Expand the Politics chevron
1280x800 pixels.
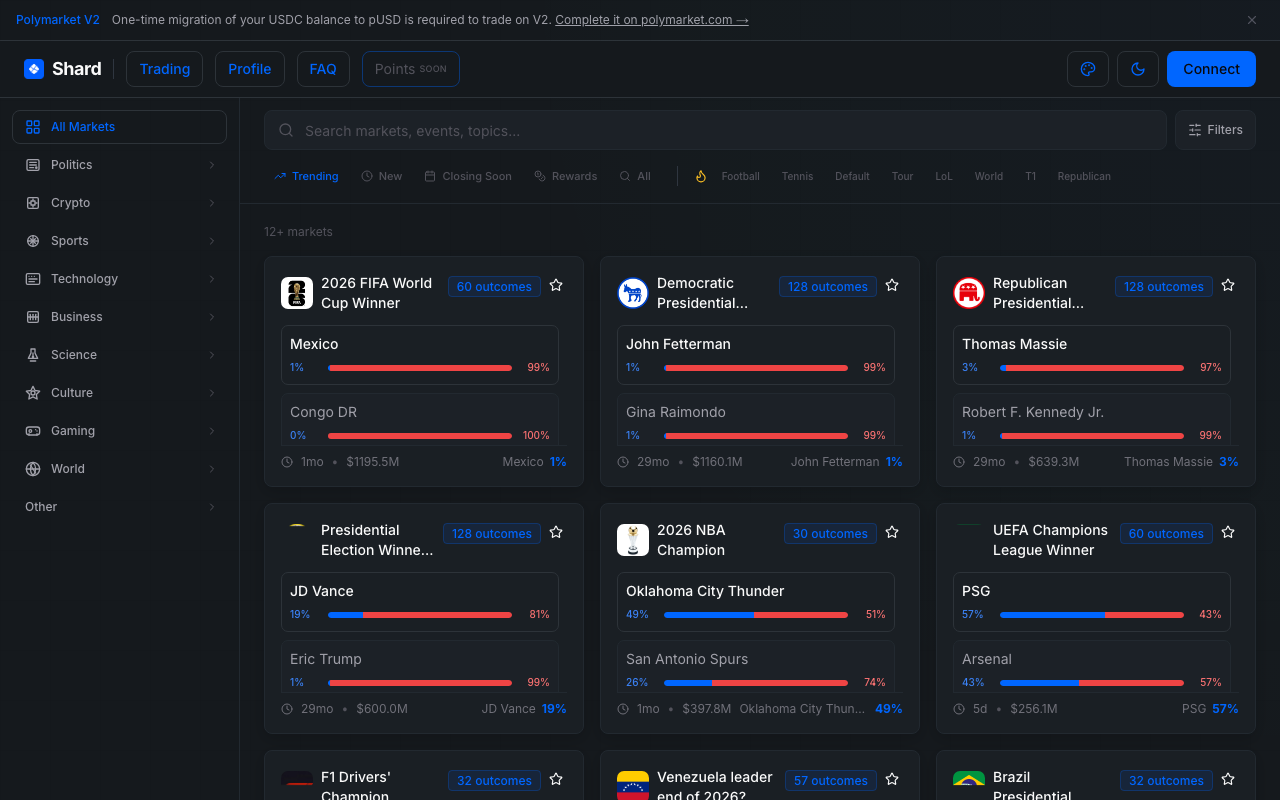click(x=212, y=165)
